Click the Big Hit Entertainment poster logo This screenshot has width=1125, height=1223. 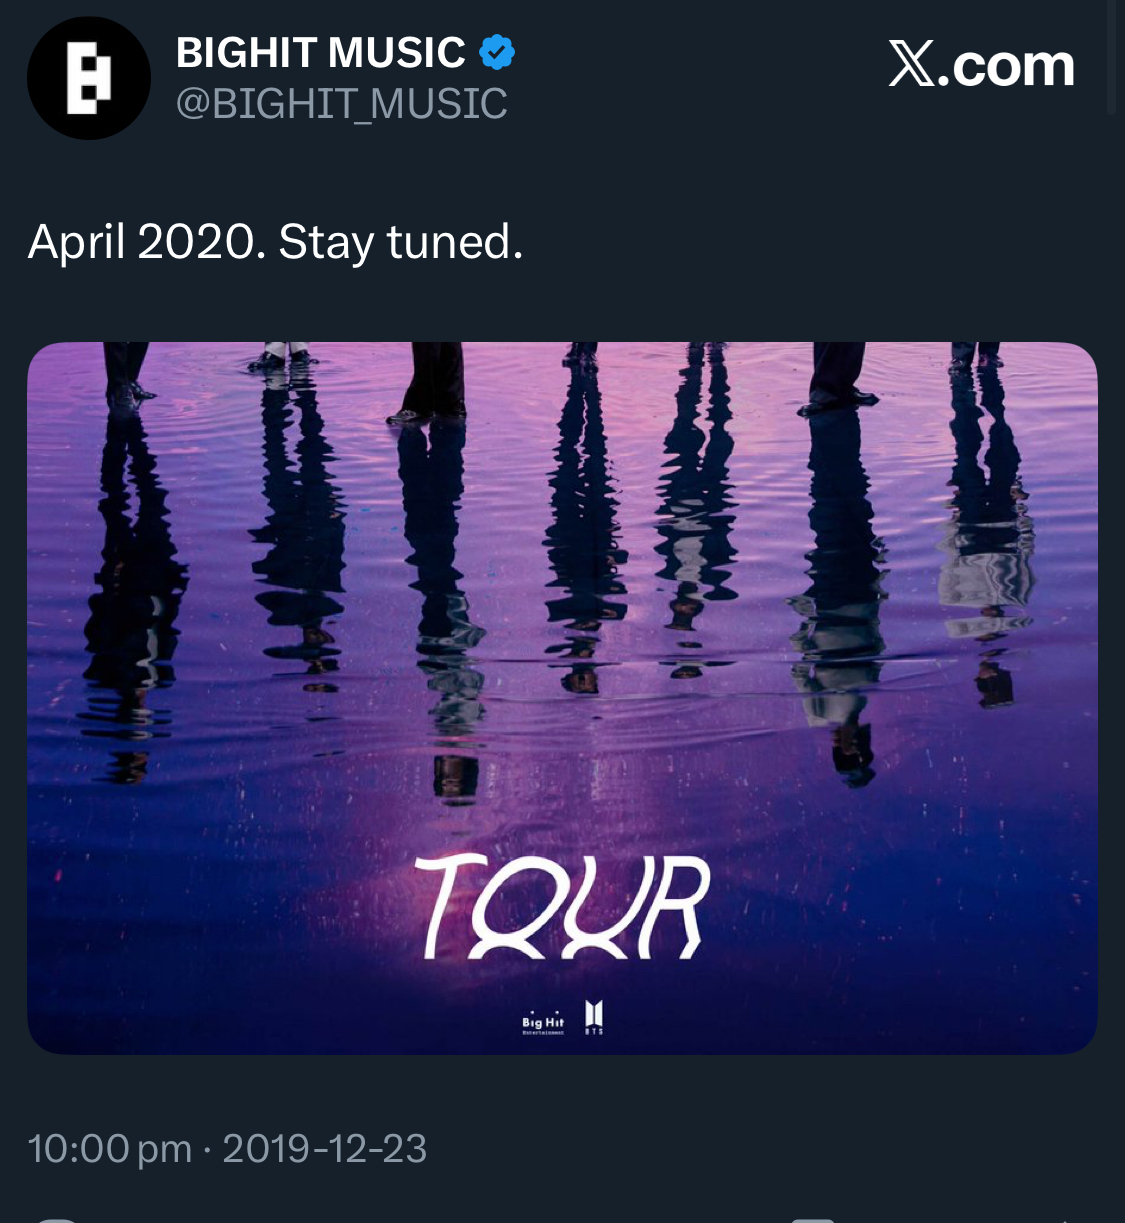[543, 1024]
